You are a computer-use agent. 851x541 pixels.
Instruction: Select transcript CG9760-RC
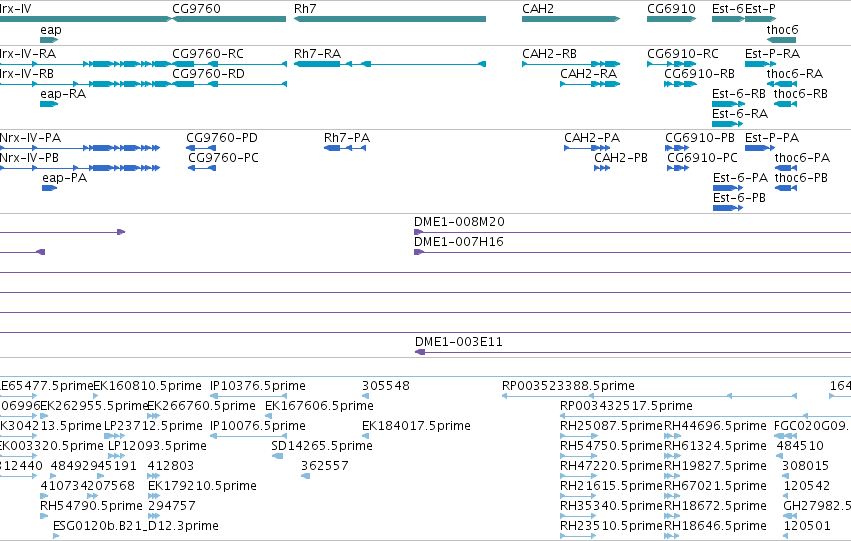pyautogui.click(x=229, y=64)
